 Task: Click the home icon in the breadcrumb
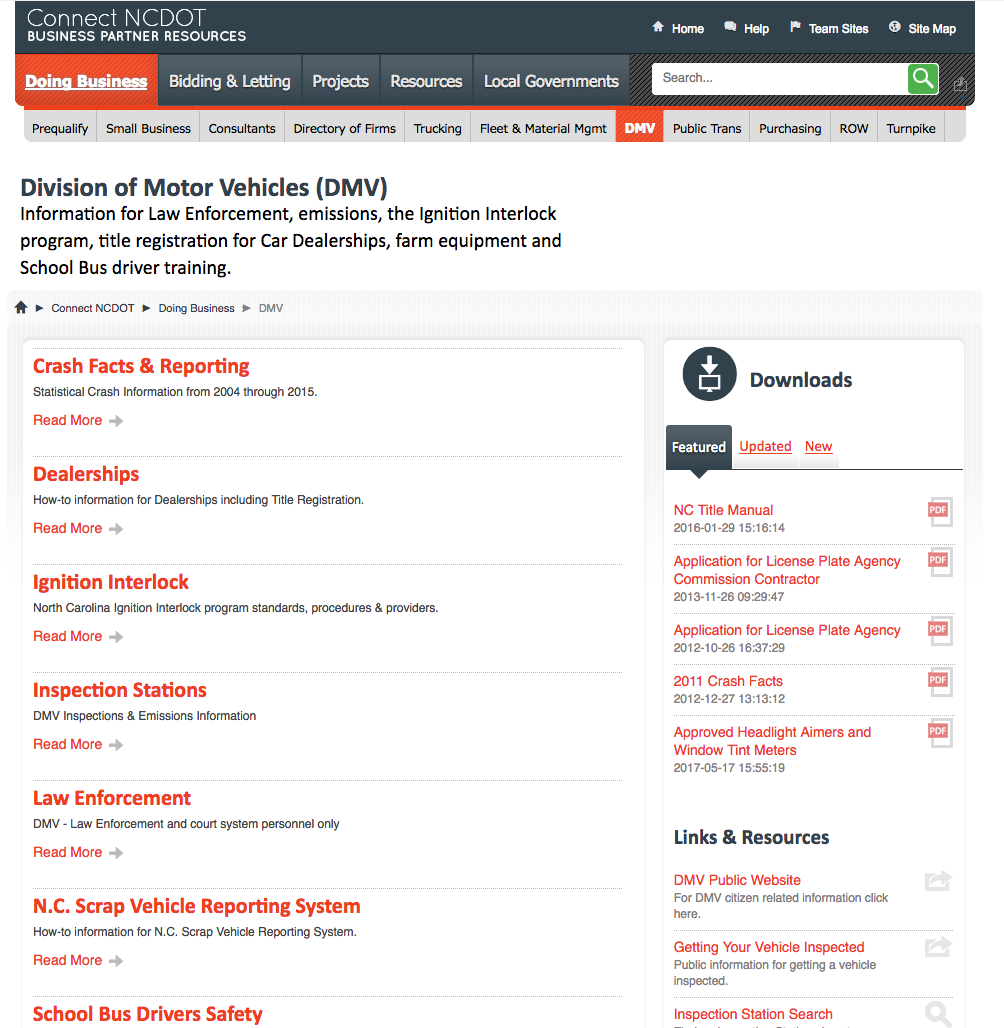click(x=21, y=308)
